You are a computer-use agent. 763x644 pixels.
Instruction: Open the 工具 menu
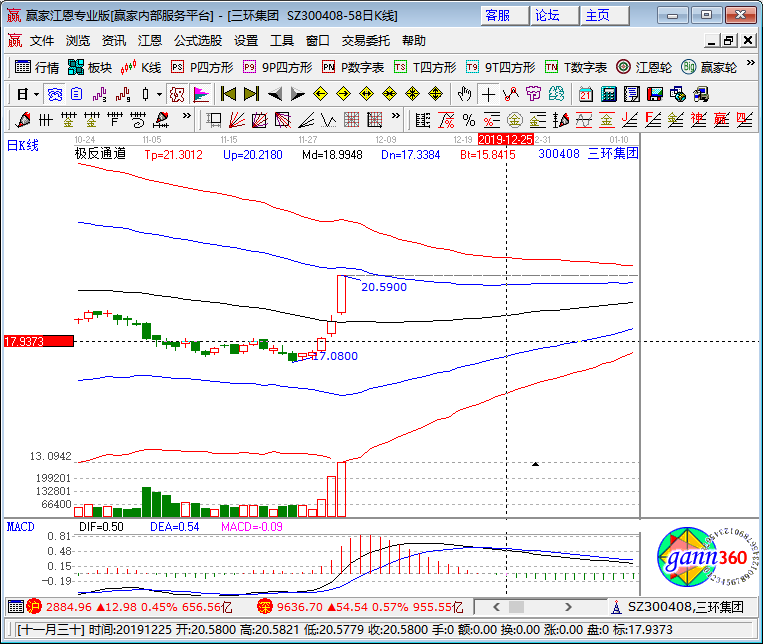pyautogui.click(x=282, y=40)
